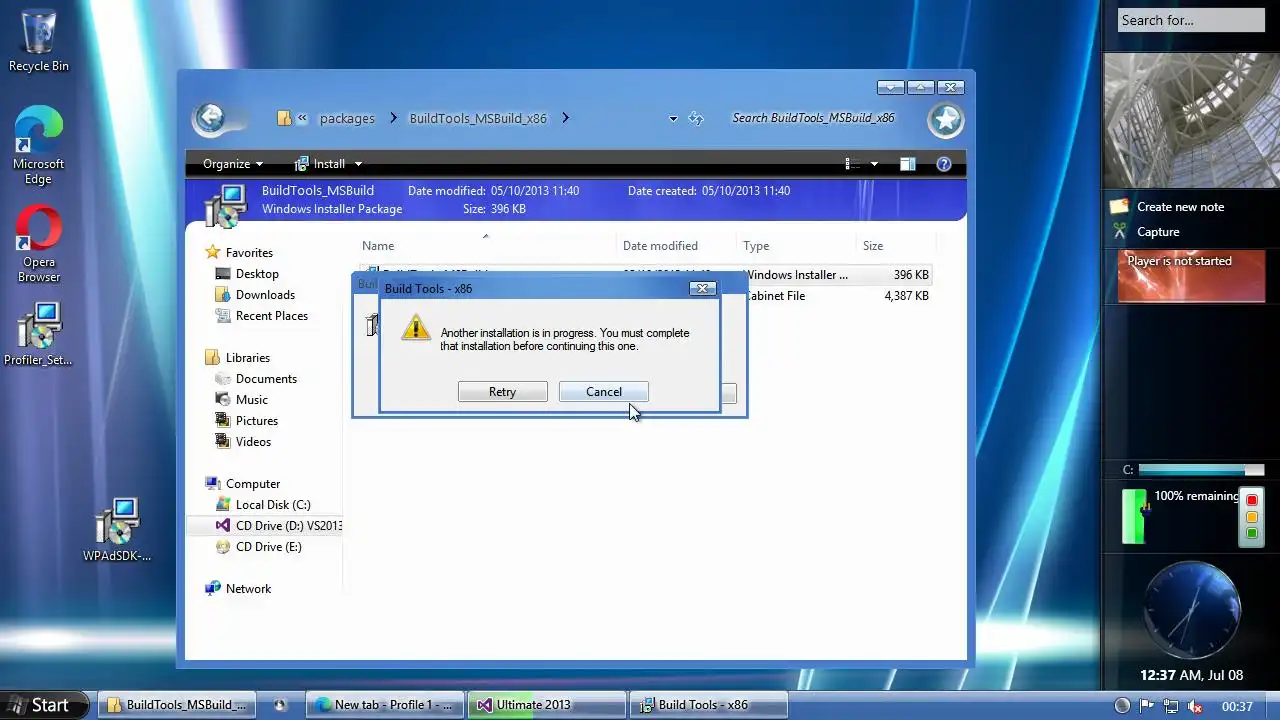Launch Microsoft Edge desktop icon
The image size is (1280, 720).
38,145
